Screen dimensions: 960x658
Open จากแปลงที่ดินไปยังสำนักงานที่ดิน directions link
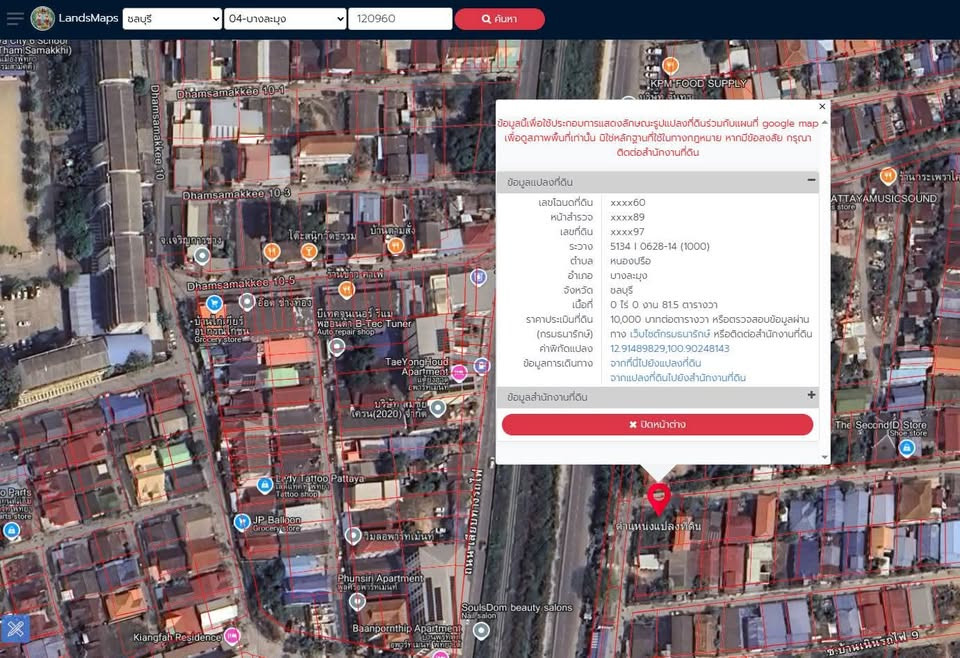(678, 378)
